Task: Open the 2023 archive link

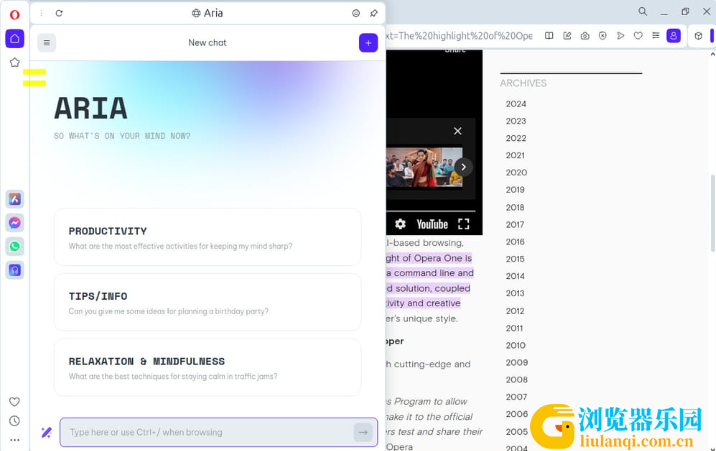Action: (516, 121)
